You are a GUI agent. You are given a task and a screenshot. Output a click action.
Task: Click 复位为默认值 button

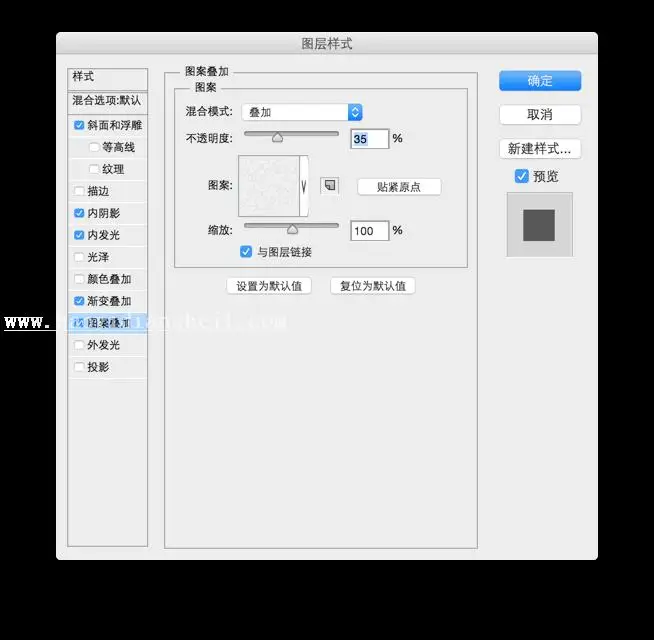pos(373,286)
